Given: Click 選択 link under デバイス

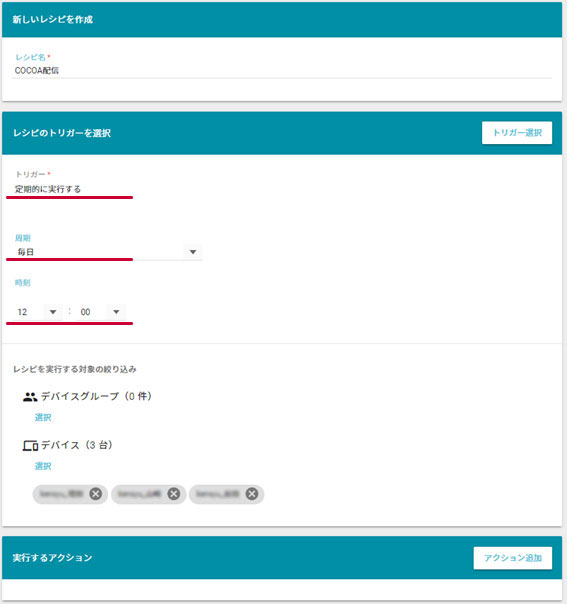Looking at the screenshot, I should [x=43, y=466].
